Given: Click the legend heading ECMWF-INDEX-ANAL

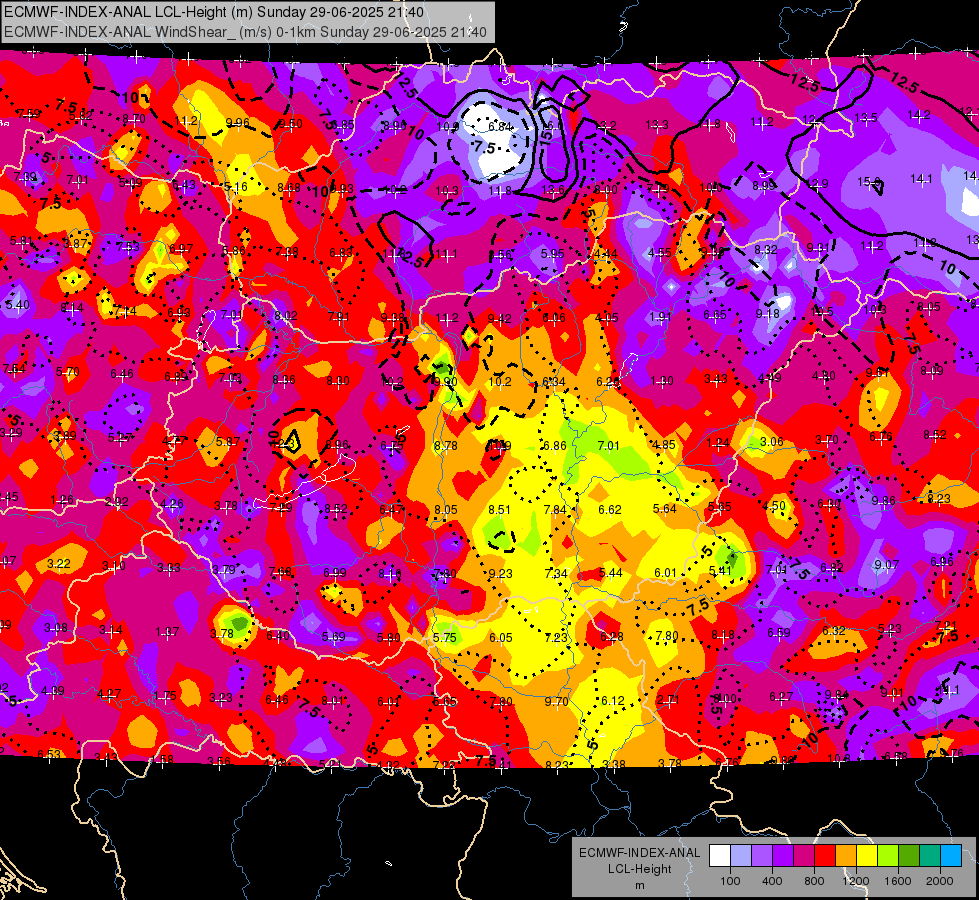Looking at the screenshot, I should coord(639,853).
